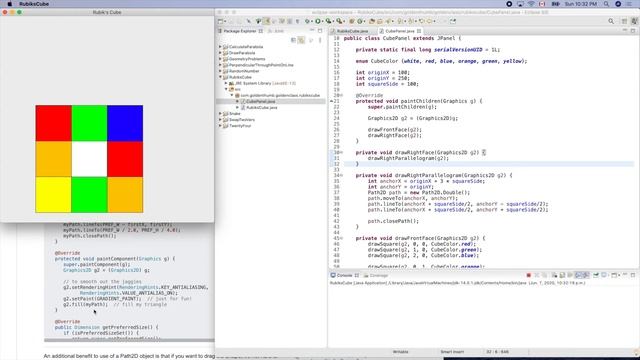Click the white center square of the cube
This screenshot has width=640, height=360.
[x=89, y=159]
